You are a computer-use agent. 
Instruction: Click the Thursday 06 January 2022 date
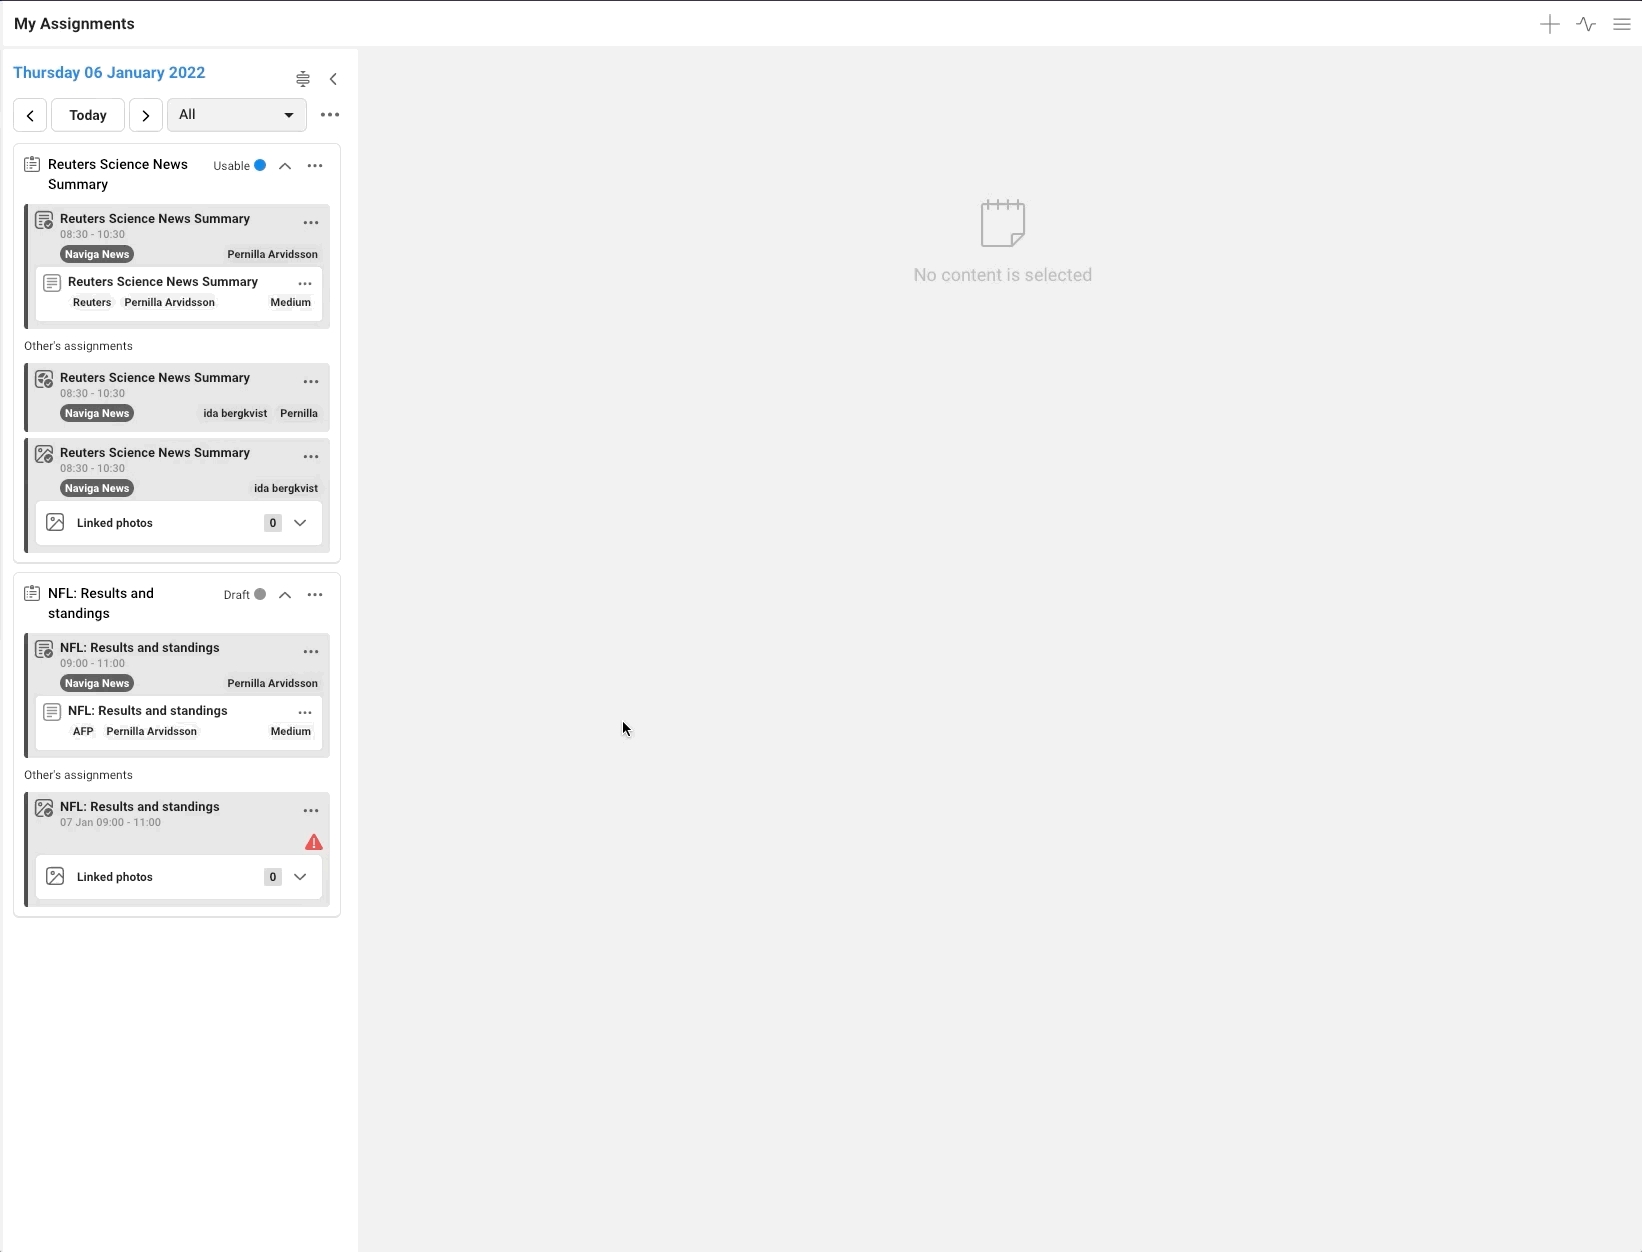click(109, 73)
